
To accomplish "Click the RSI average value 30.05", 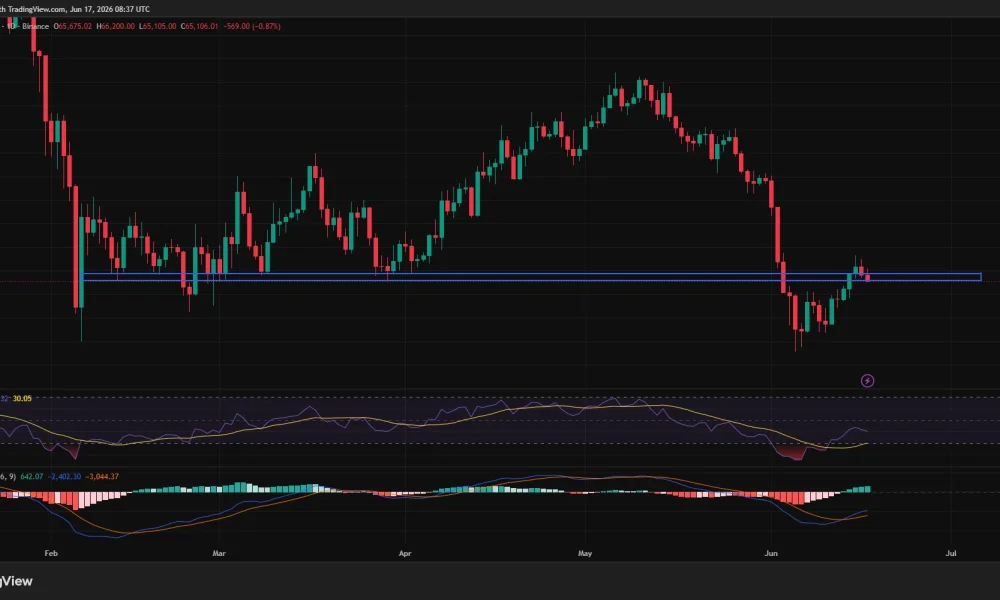I will coord(22,399).
